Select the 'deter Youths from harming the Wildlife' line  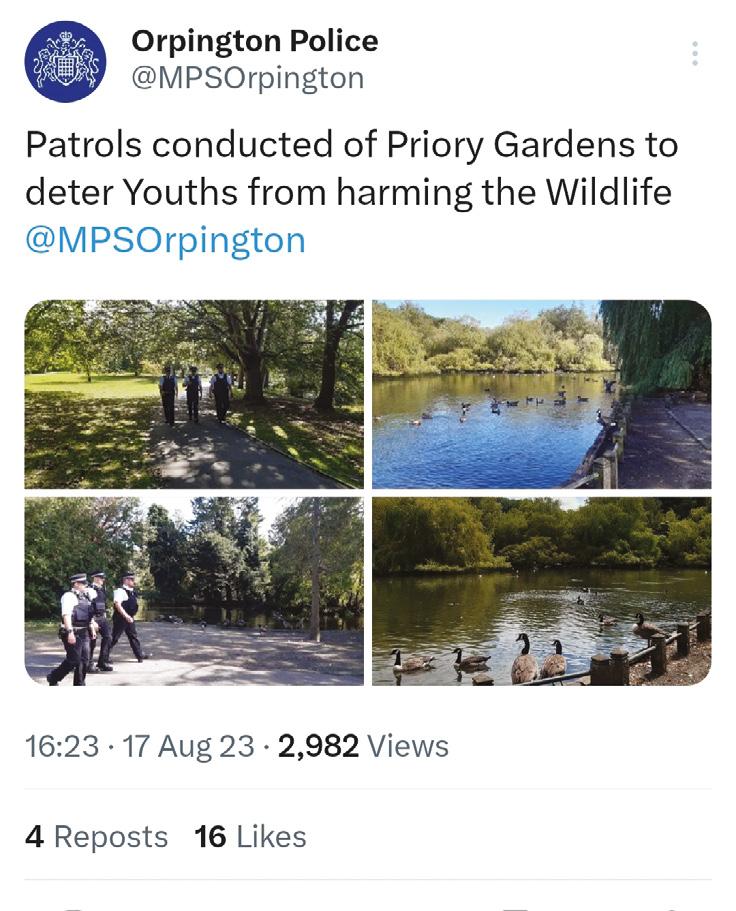coord(349,192)
